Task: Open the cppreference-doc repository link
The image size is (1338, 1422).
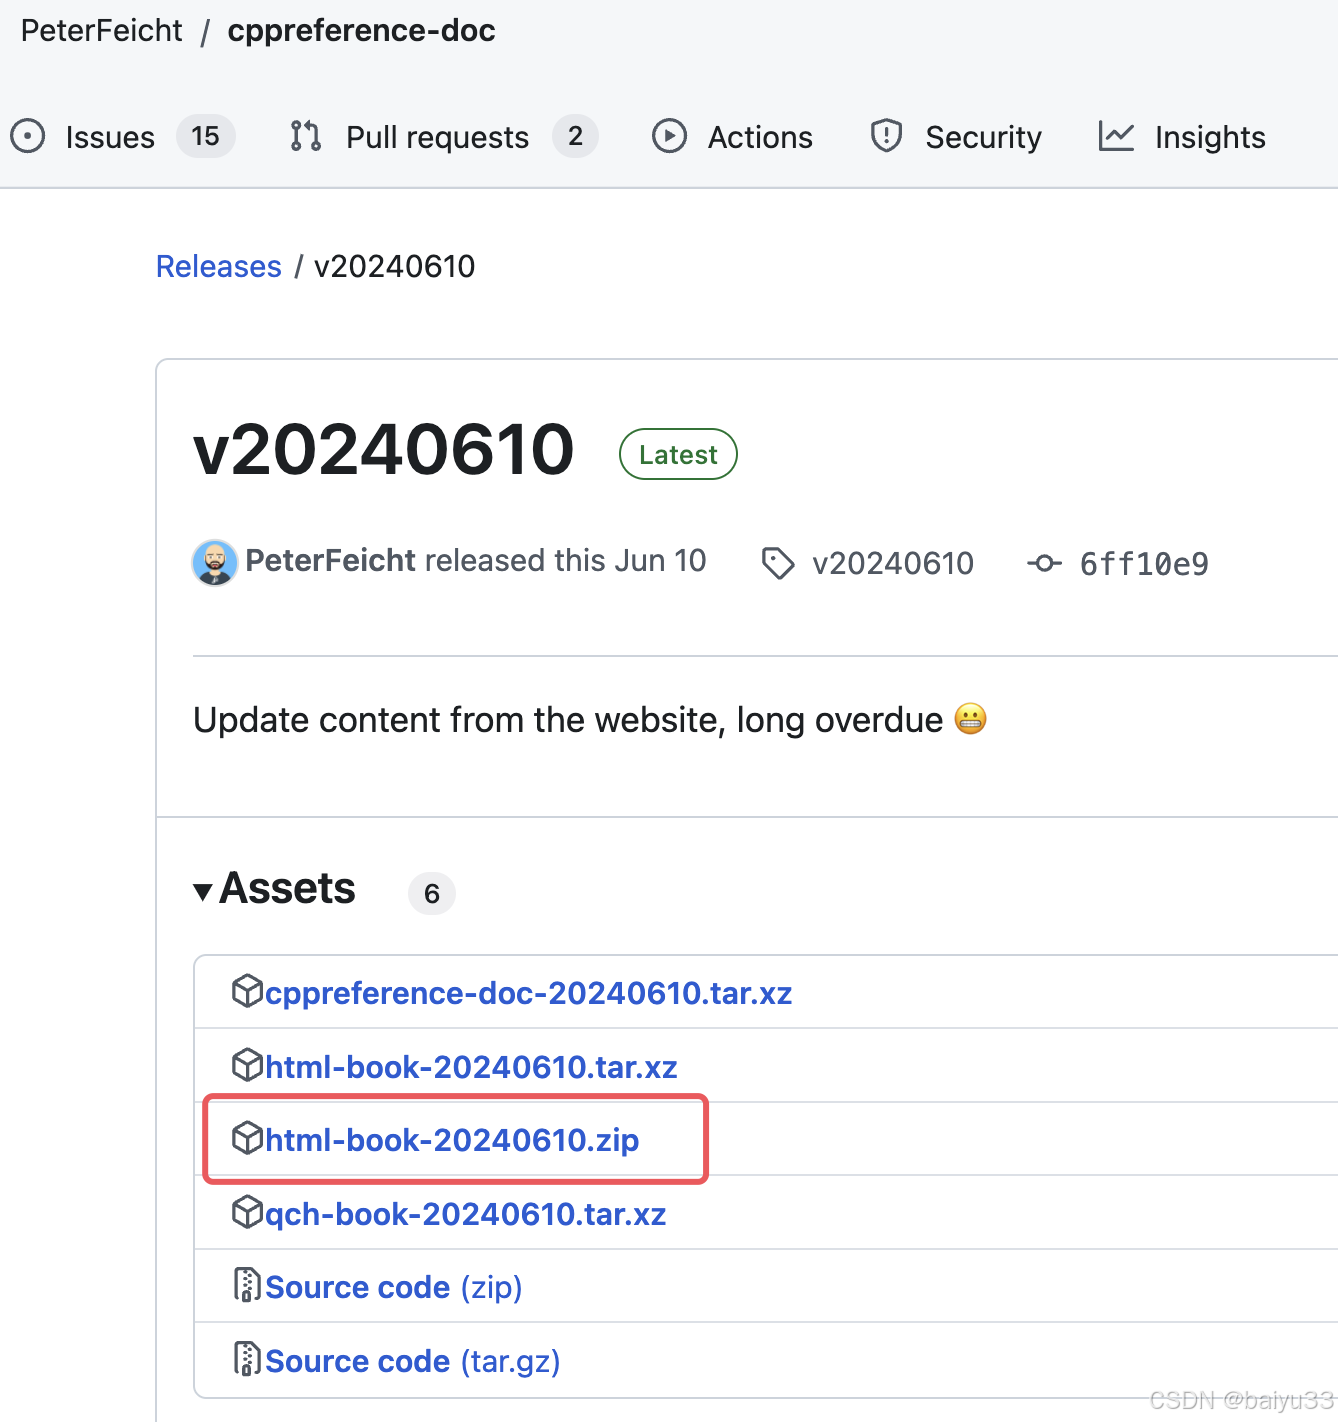Action: pyautogui.click(x=361, y=31)
